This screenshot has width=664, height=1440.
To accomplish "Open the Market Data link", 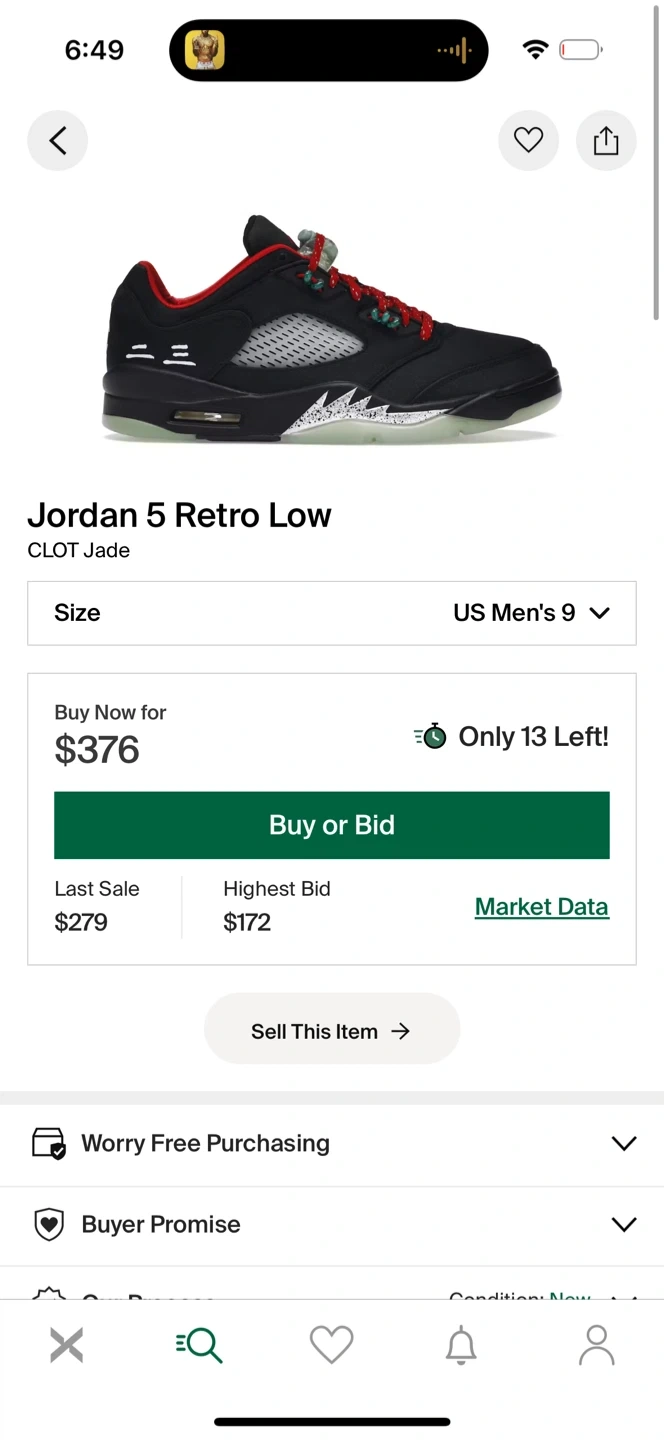I will (x=541, y=907).
